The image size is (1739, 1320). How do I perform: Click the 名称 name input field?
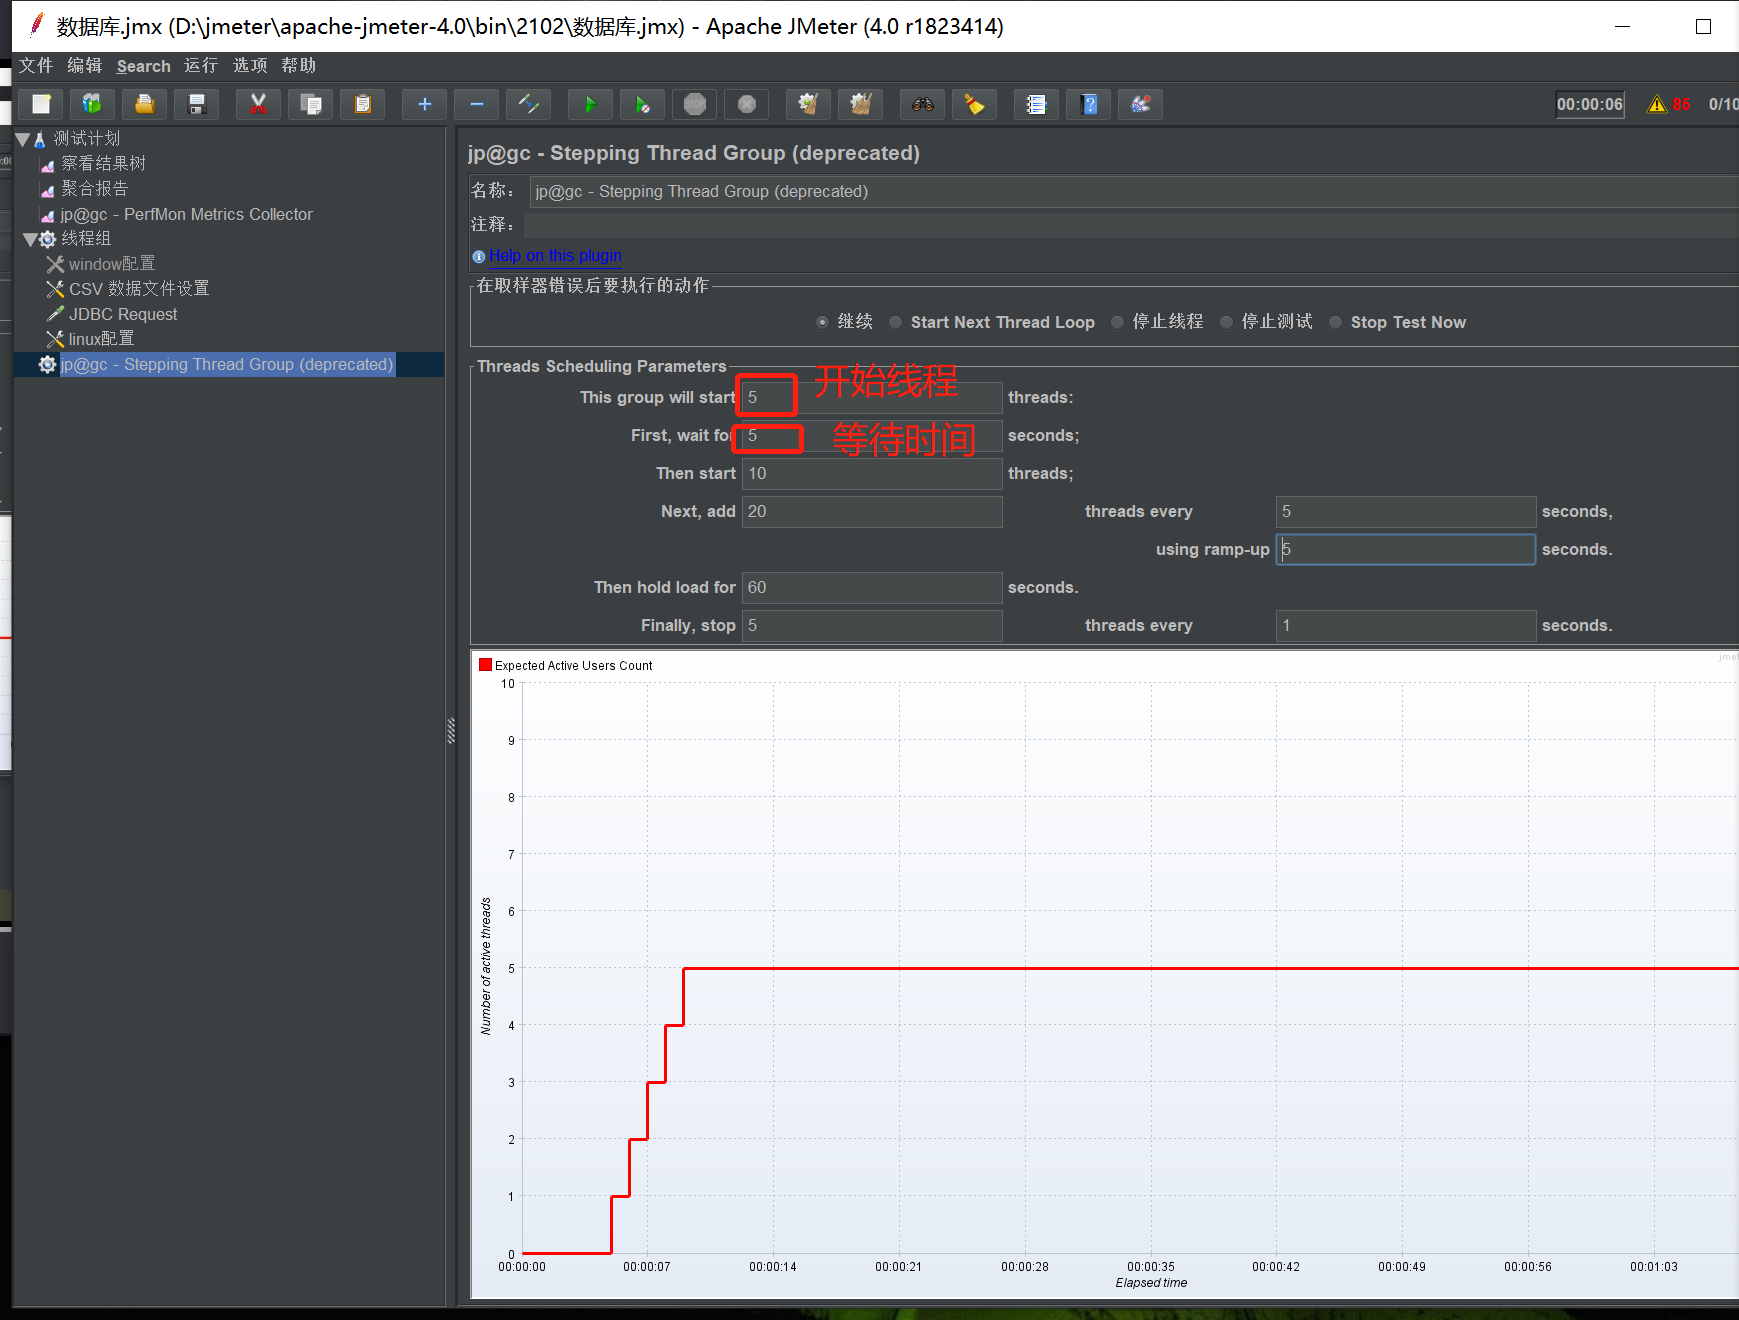(1134, 191)
